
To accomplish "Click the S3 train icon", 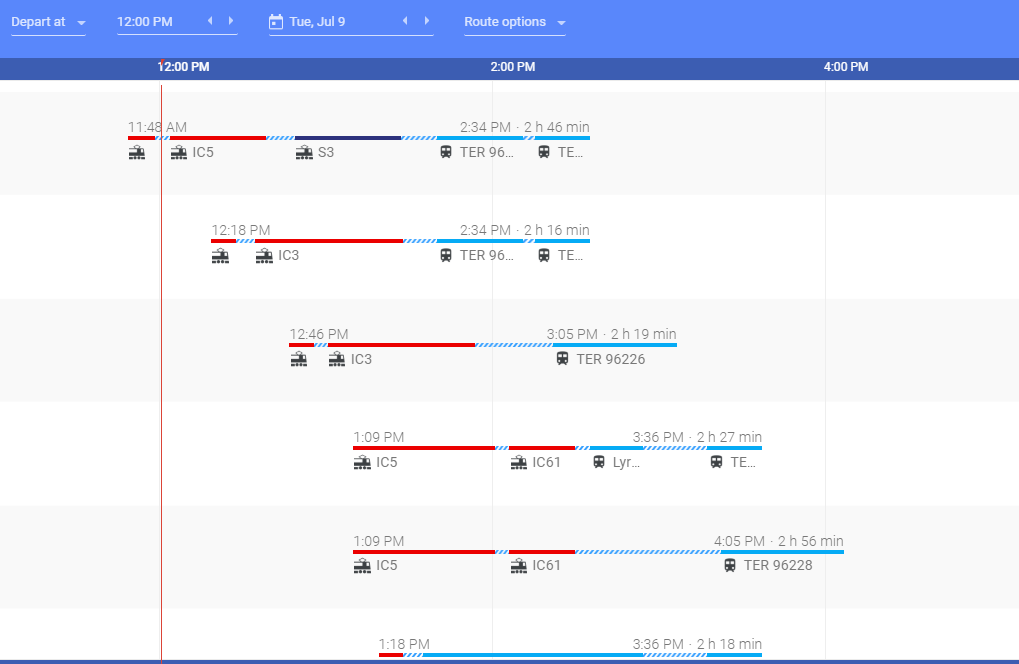I will pyautogui.click(x=304, y=153).
